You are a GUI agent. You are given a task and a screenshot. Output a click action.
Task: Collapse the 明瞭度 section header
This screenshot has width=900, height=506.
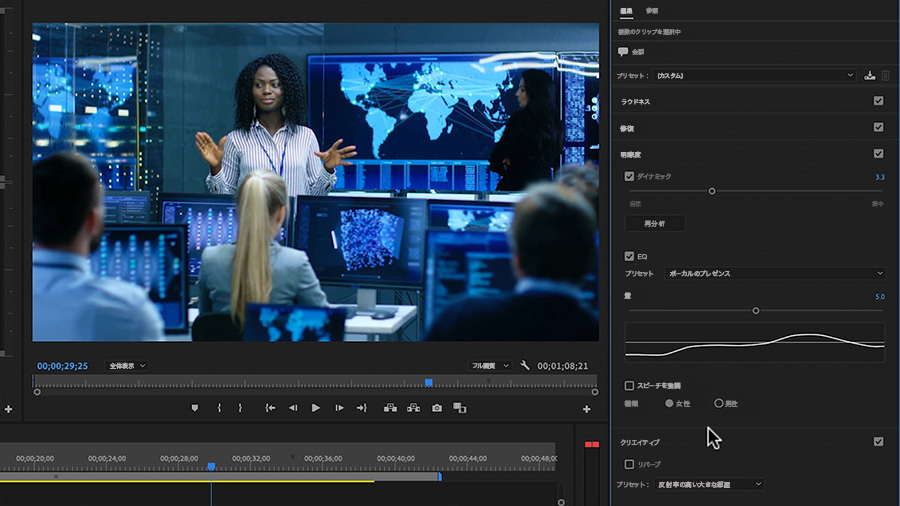coord(630,154)
